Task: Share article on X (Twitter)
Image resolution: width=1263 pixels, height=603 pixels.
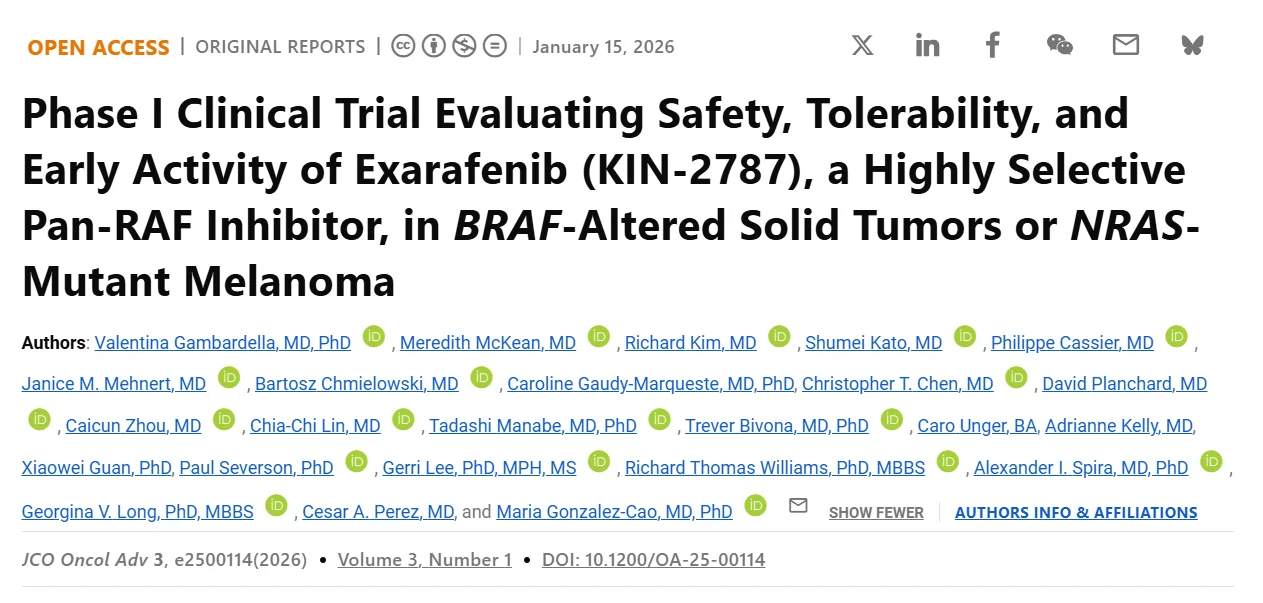Action: (x=862, y=45)
